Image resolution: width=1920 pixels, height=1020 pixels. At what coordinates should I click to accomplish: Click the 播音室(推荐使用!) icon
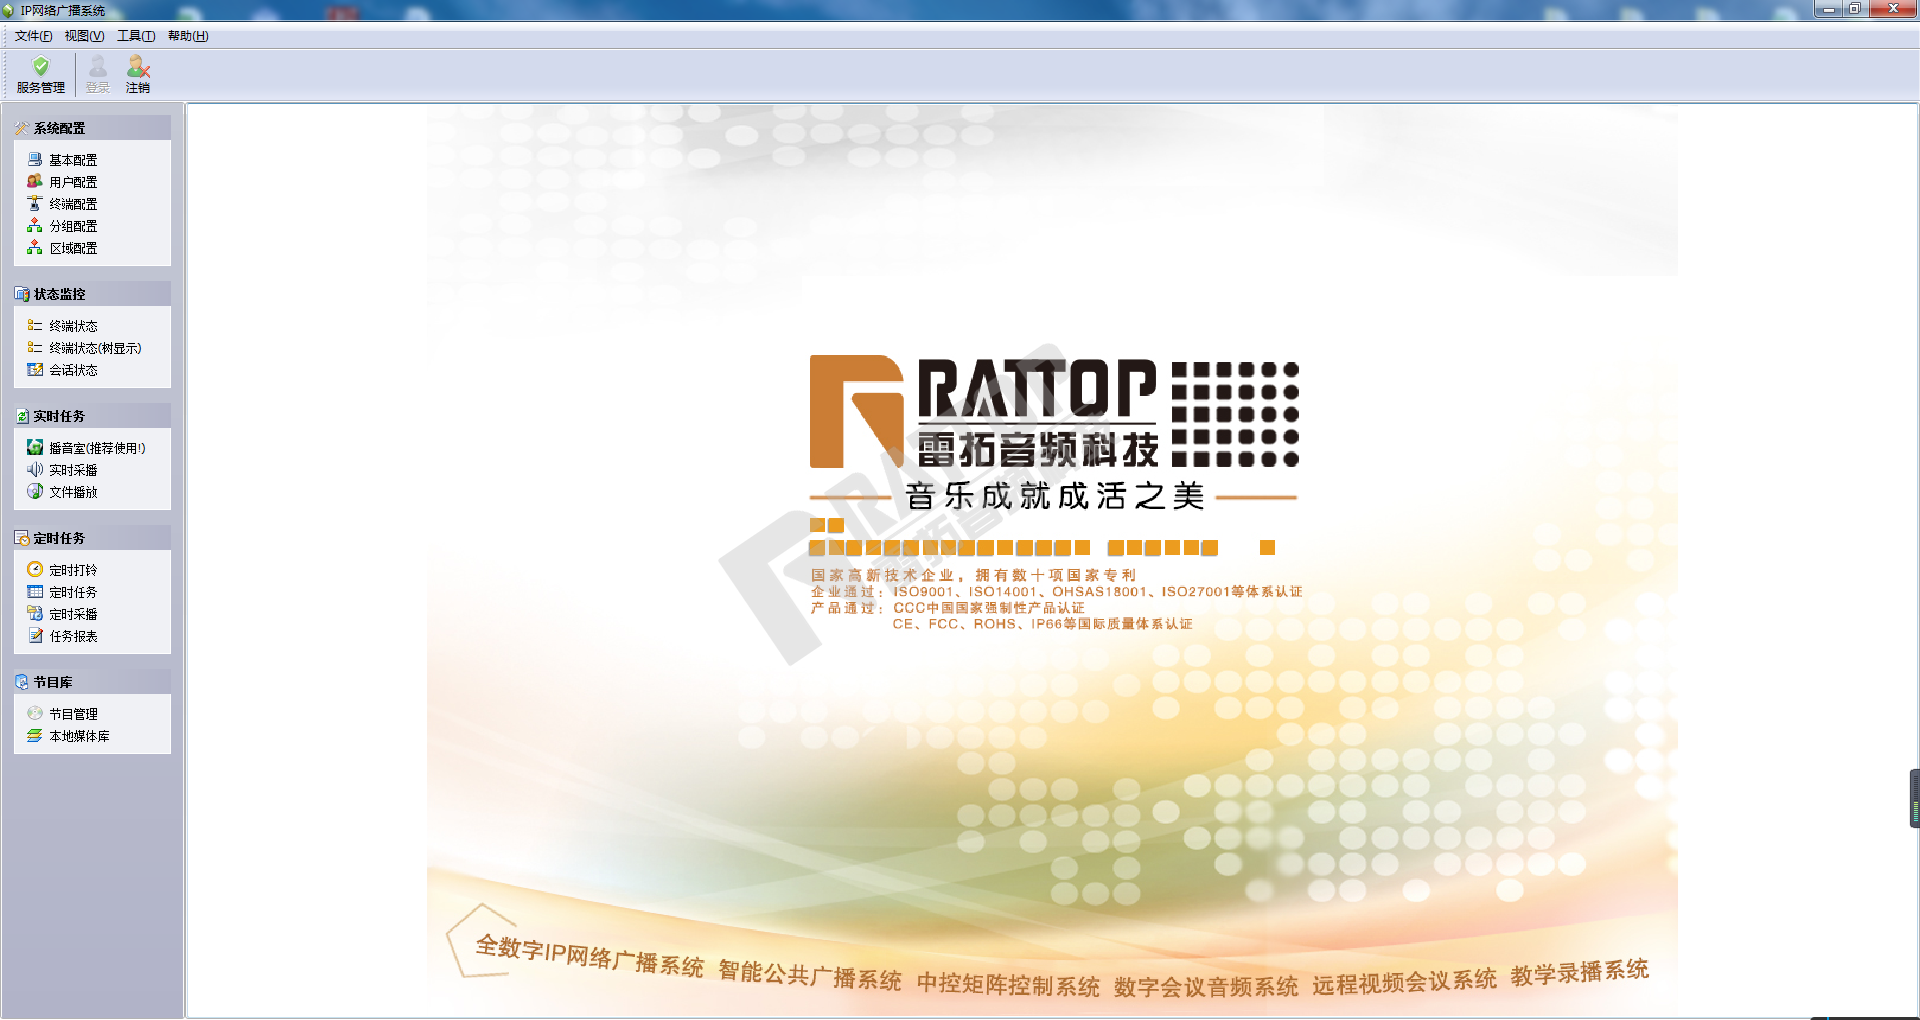(35, 447)
